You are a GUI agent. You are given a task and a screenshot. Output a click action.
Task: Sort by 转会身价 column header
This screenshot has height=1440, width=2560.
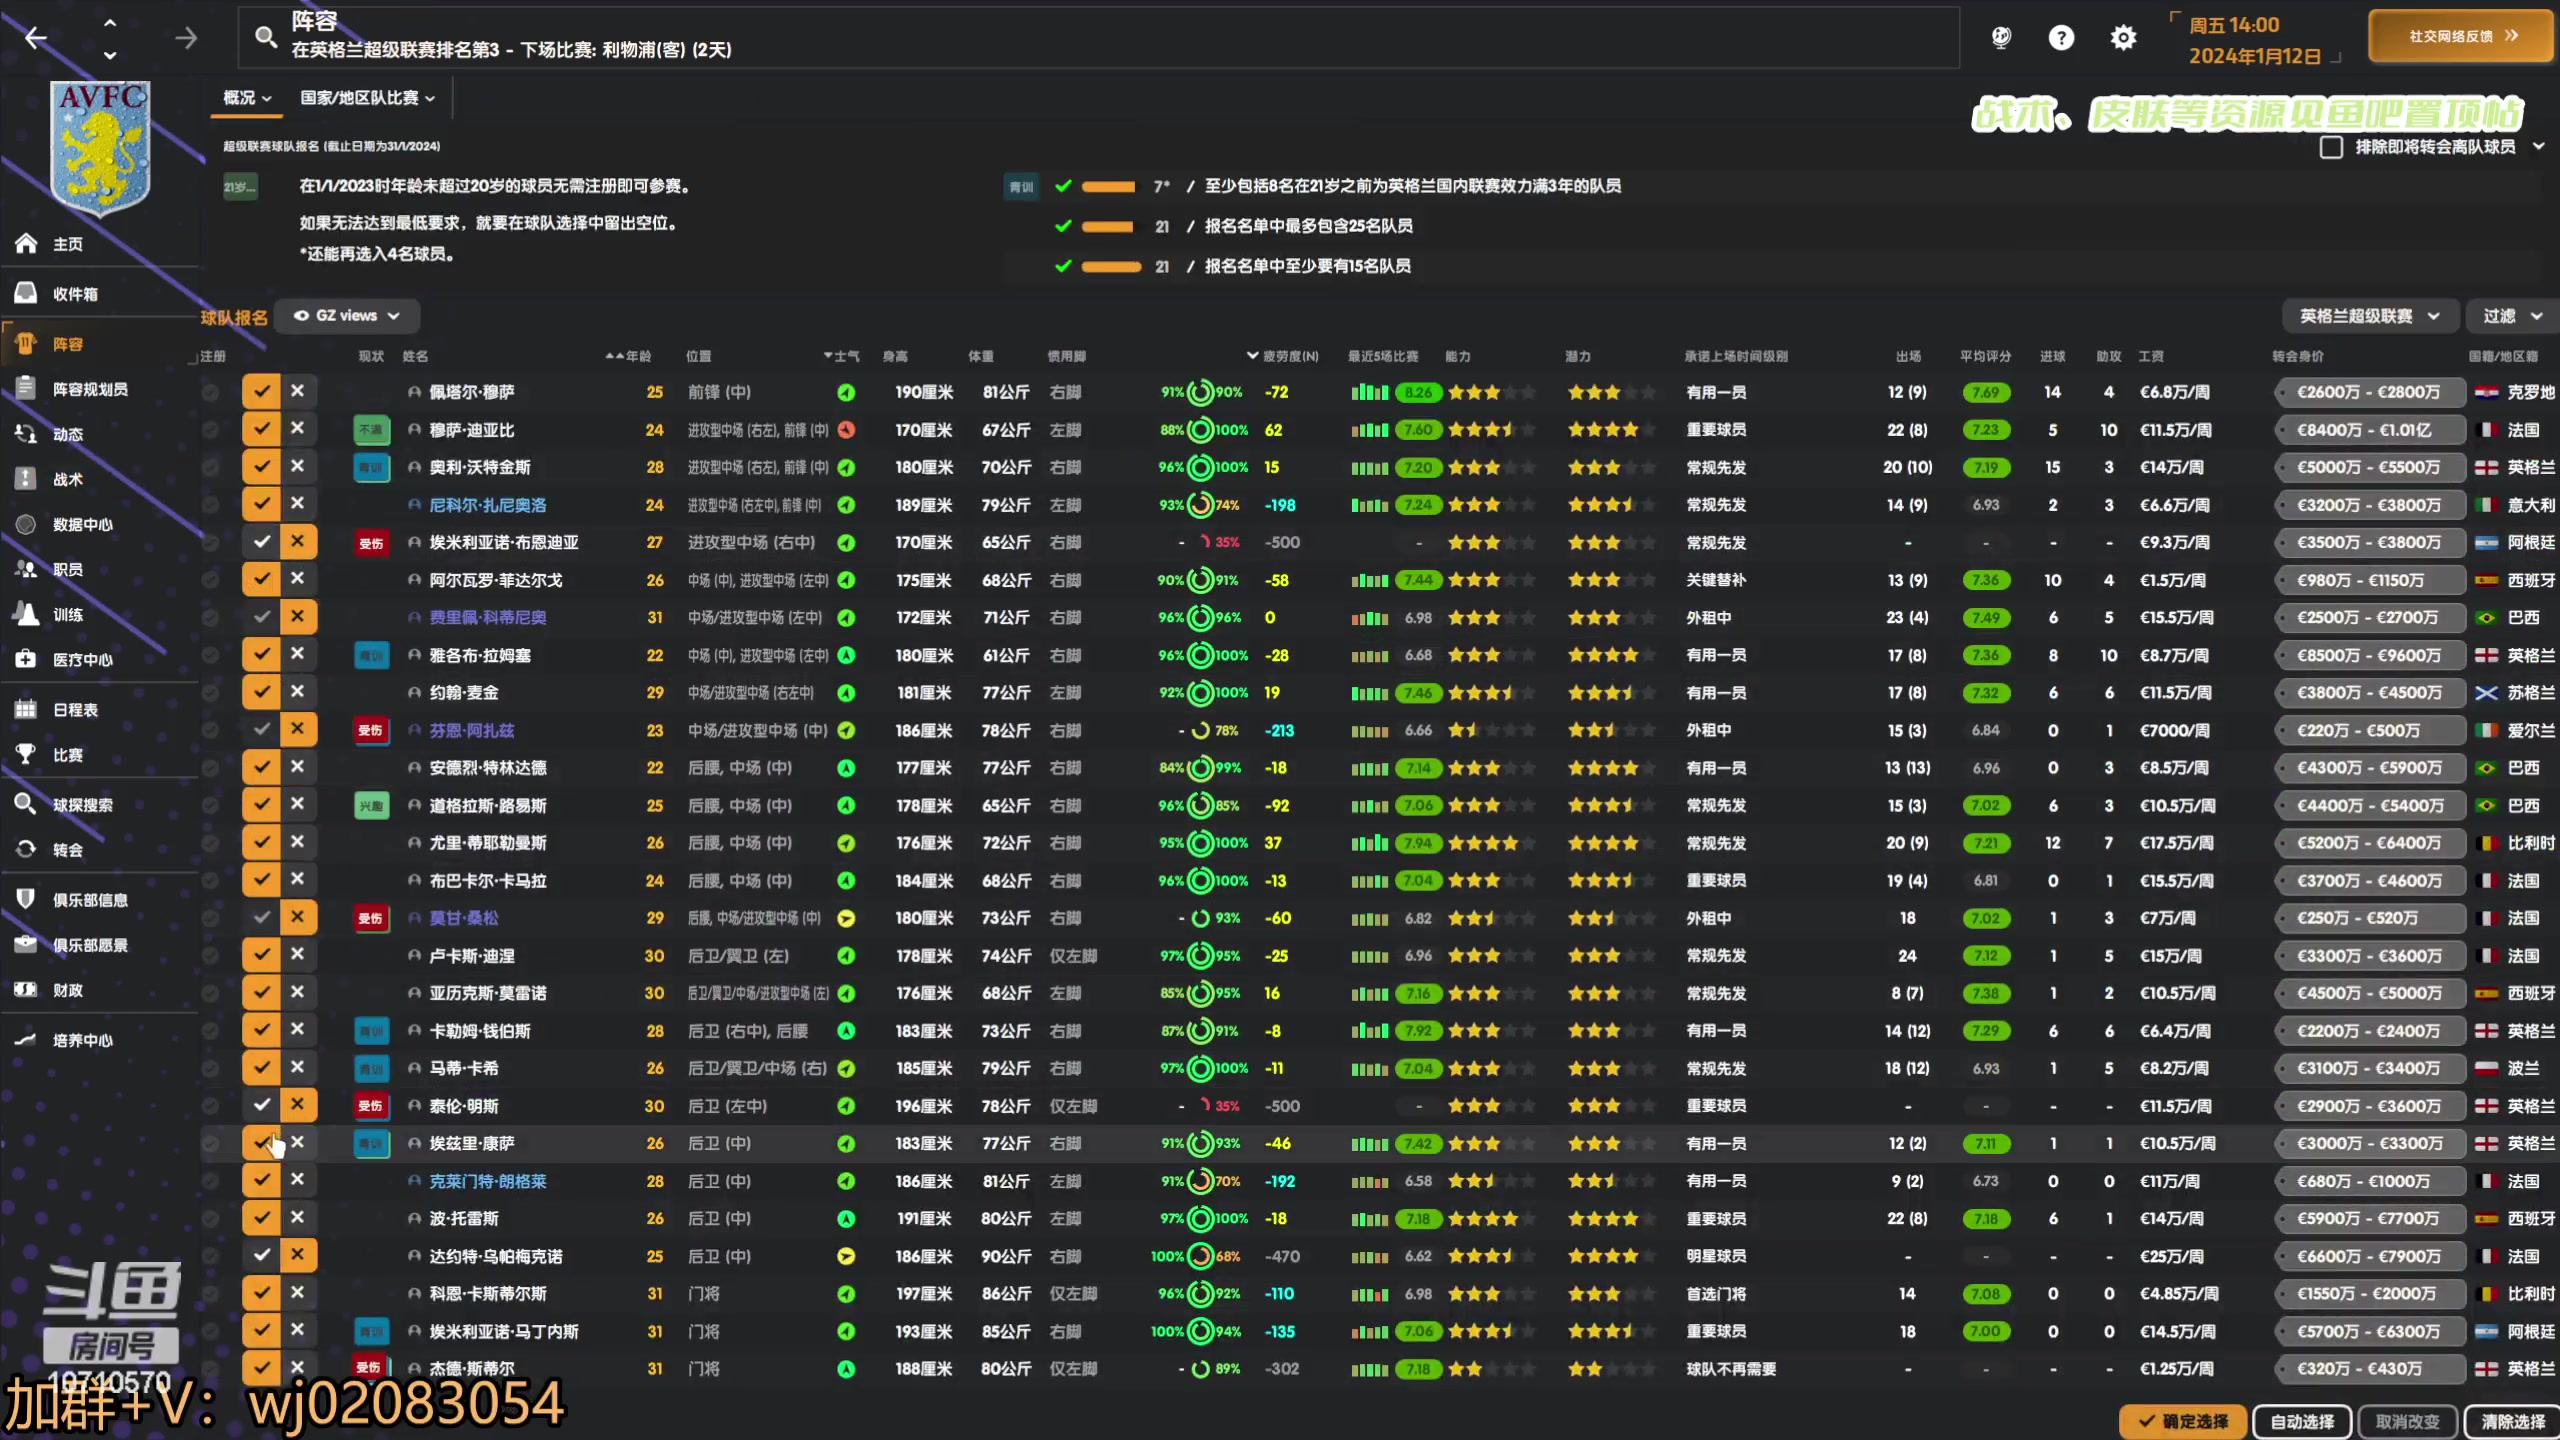pyautogui.click(x=2298, y=357)
